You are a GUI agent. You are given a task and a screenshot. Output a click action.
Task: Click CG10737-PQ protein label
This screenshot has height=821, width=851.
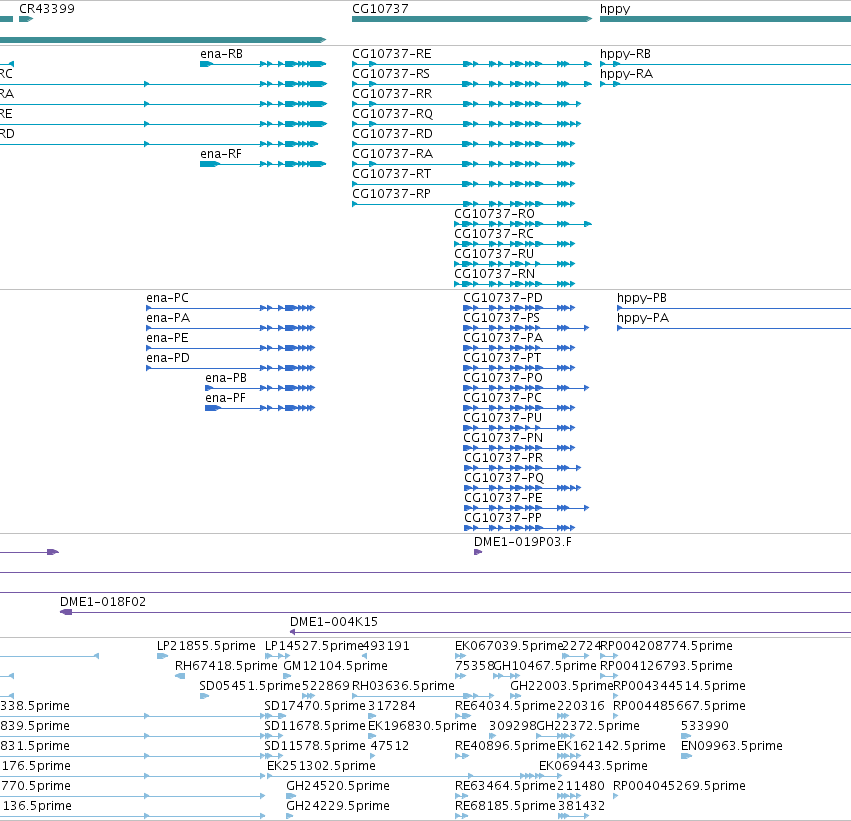(x=504, y=479)
